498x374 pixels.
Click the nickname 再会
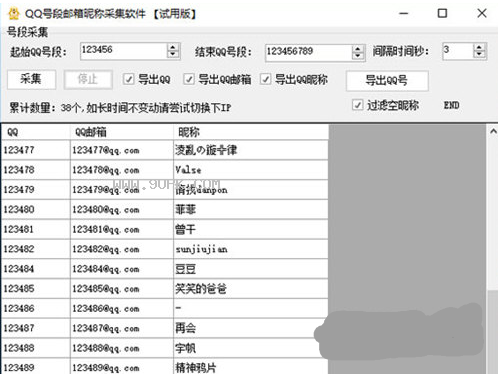click(x=251, y=328)
